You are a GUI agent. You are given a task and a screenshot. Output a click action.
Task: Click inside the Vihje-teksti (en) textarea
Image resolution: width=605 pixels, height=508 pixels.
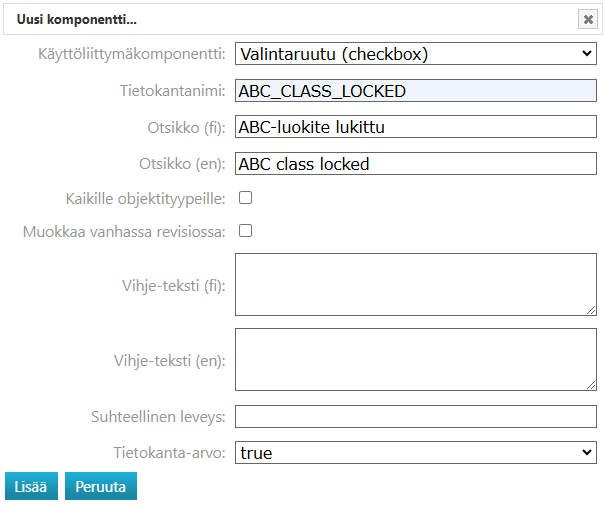(415, 359)
